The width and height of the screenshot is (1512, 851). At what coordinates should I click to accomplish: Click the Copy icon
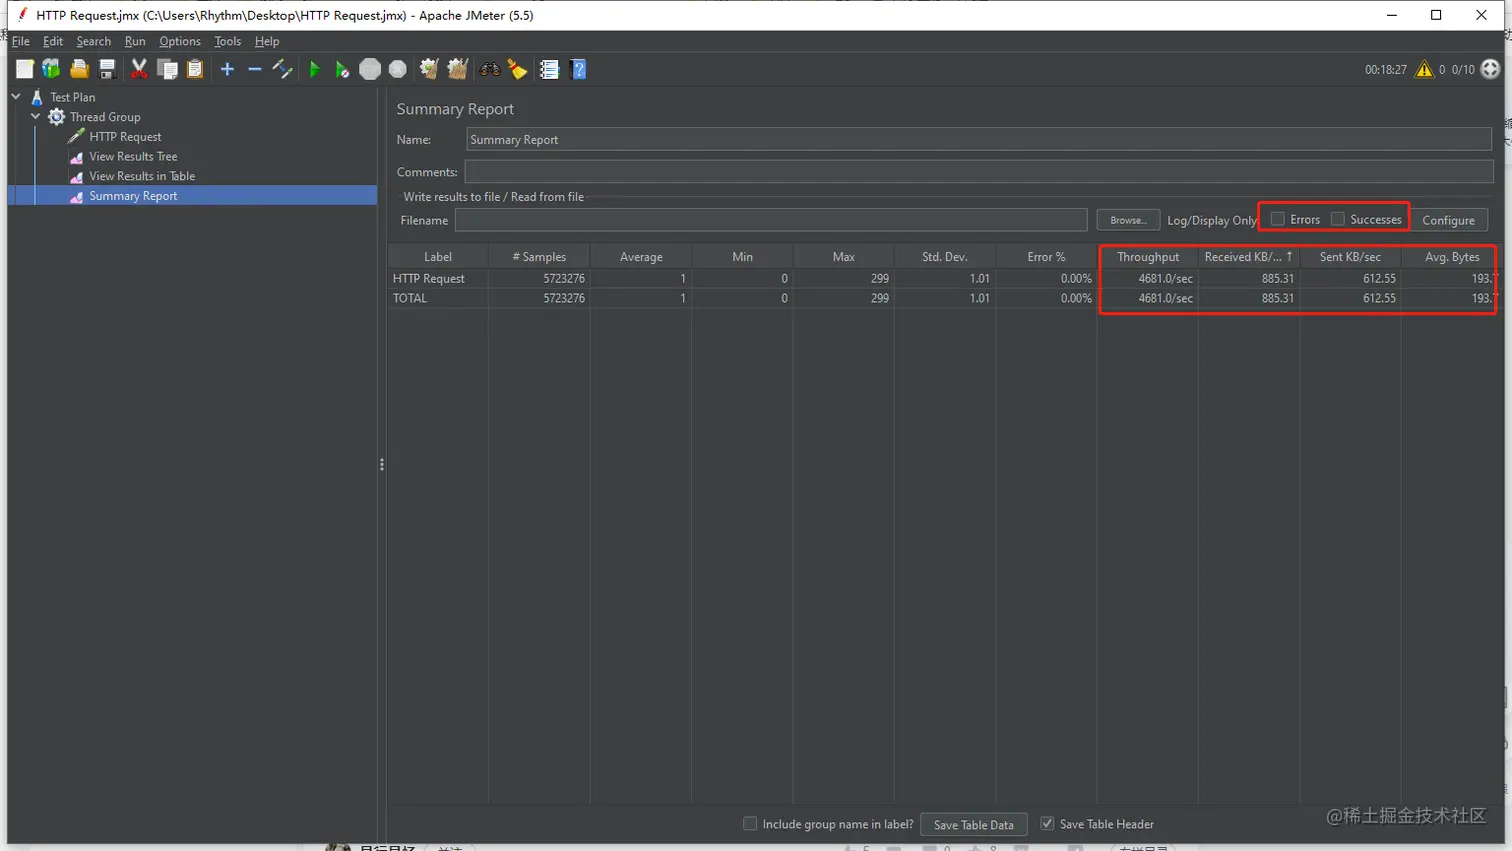(167, 69)
